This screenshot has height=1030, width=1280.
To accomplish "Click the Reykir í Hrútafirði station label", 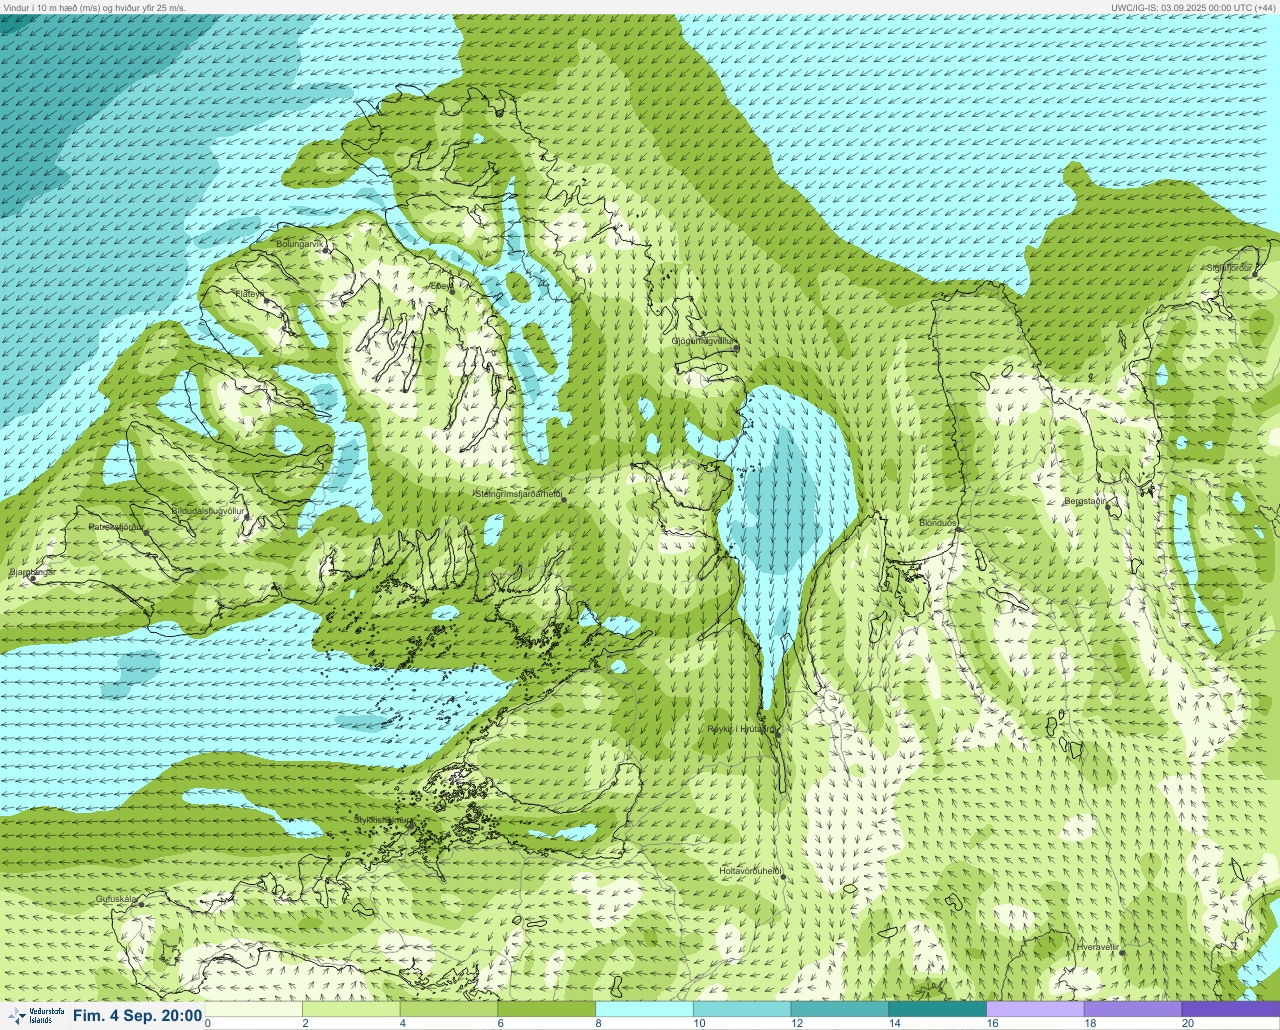I will click(741, 729).
